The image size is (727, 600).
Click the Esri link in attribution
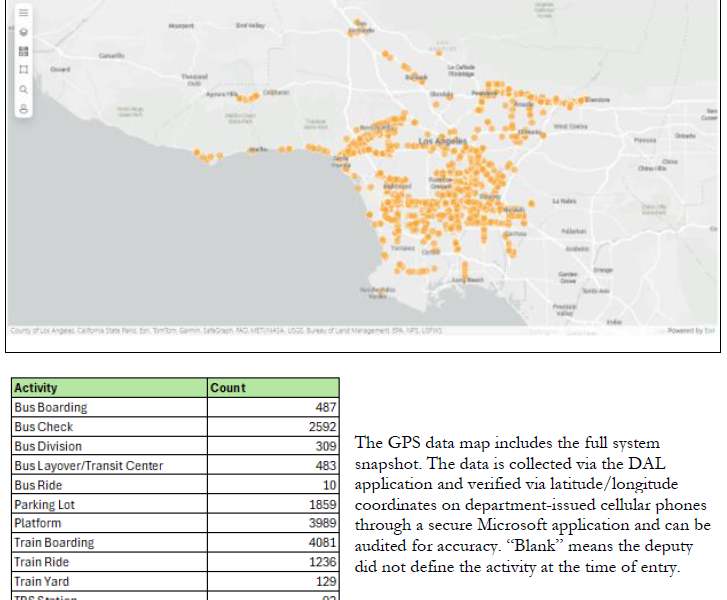[x=709, y=331]
